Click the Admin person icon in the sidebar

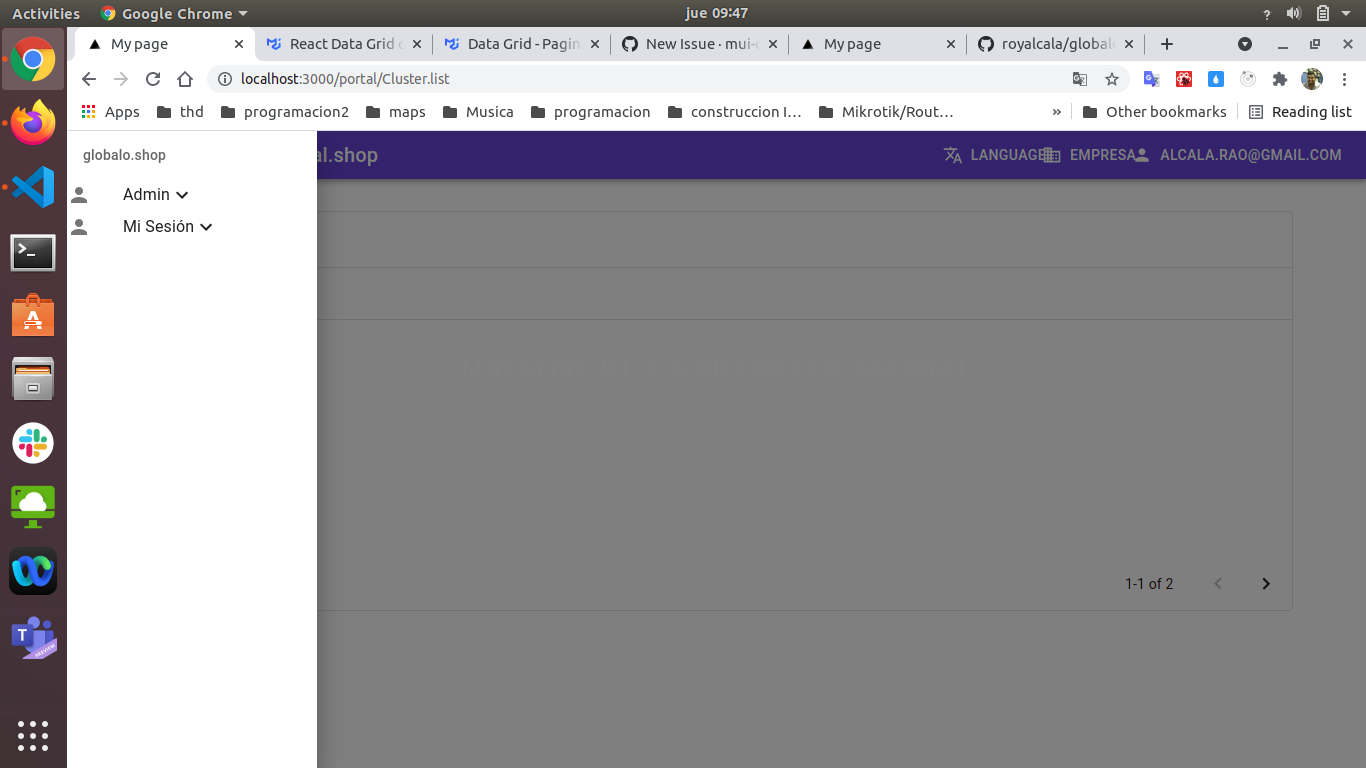81,194
